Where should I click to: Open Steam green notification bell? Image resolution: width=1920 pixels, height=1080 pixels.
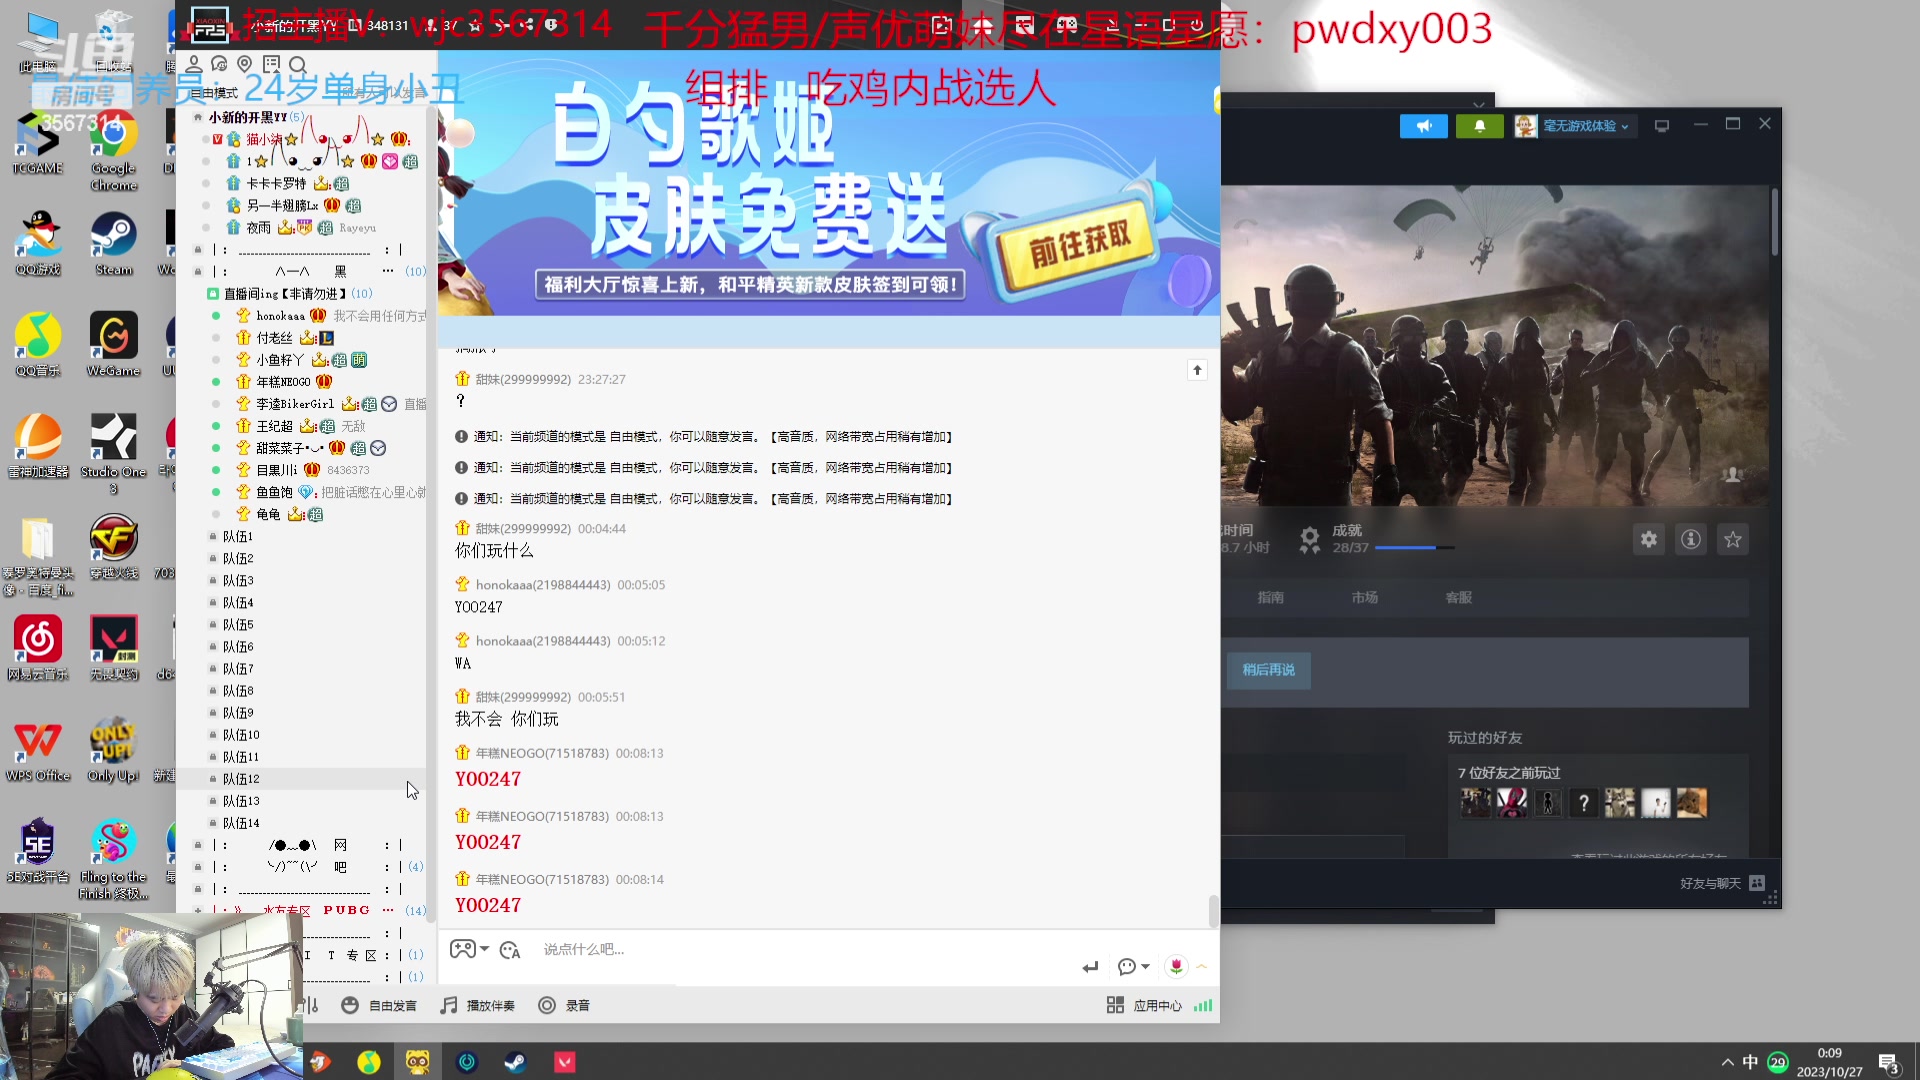click(x=1479, y=126)
